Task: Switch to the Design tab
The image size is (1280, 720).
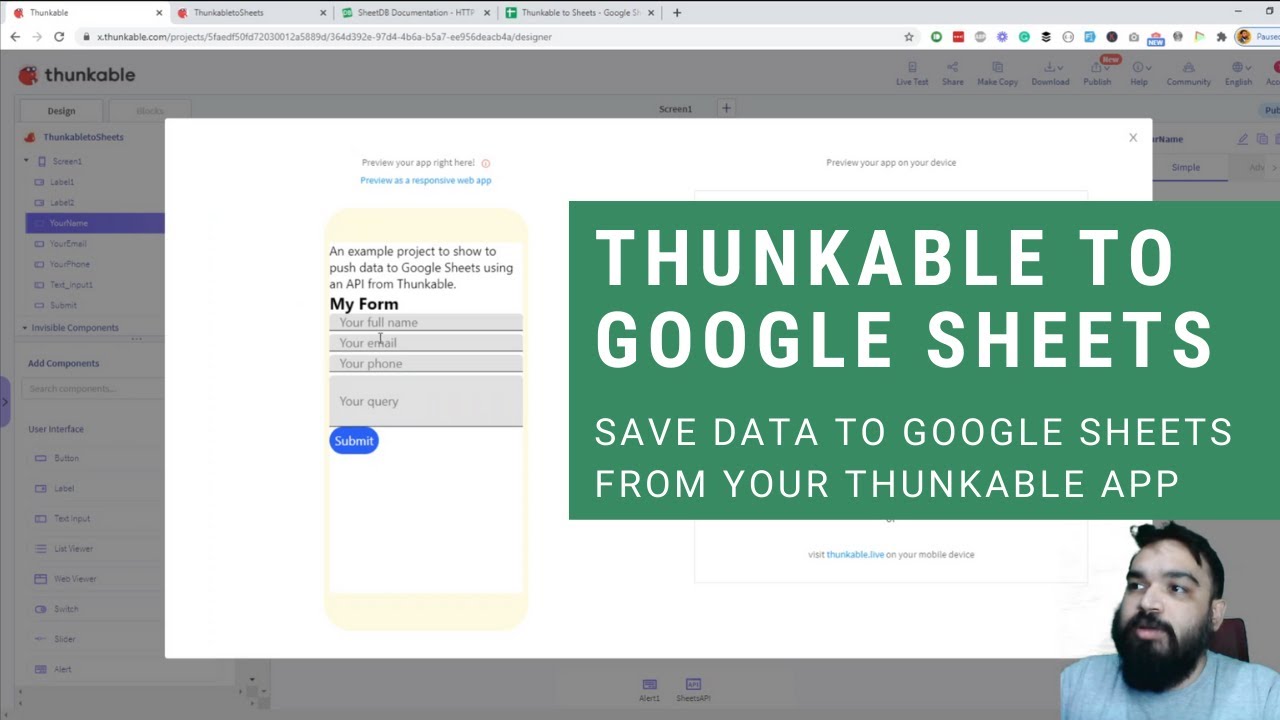Action: click(x=61, y=111)
